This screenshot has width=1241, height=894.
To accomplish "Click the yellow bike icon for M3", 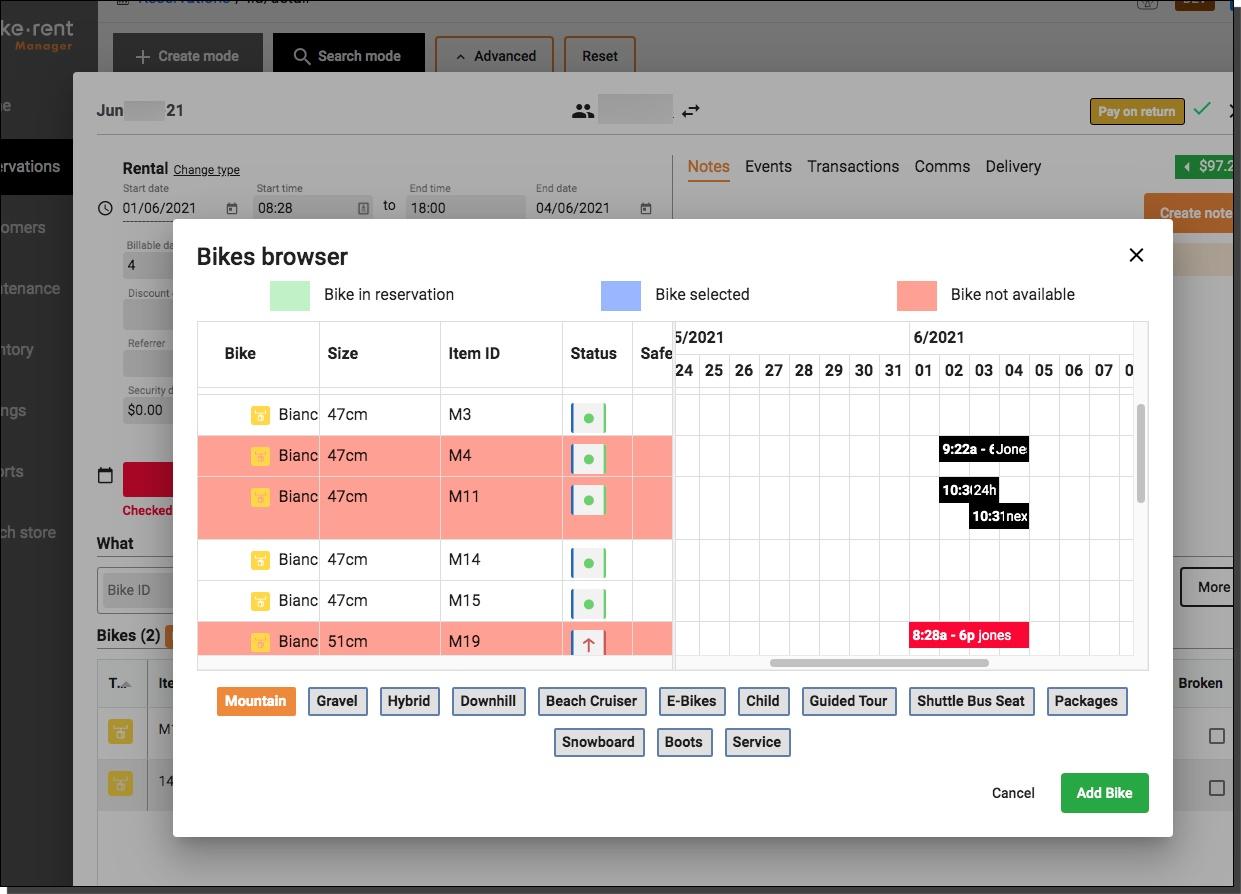I will [260, 415].
